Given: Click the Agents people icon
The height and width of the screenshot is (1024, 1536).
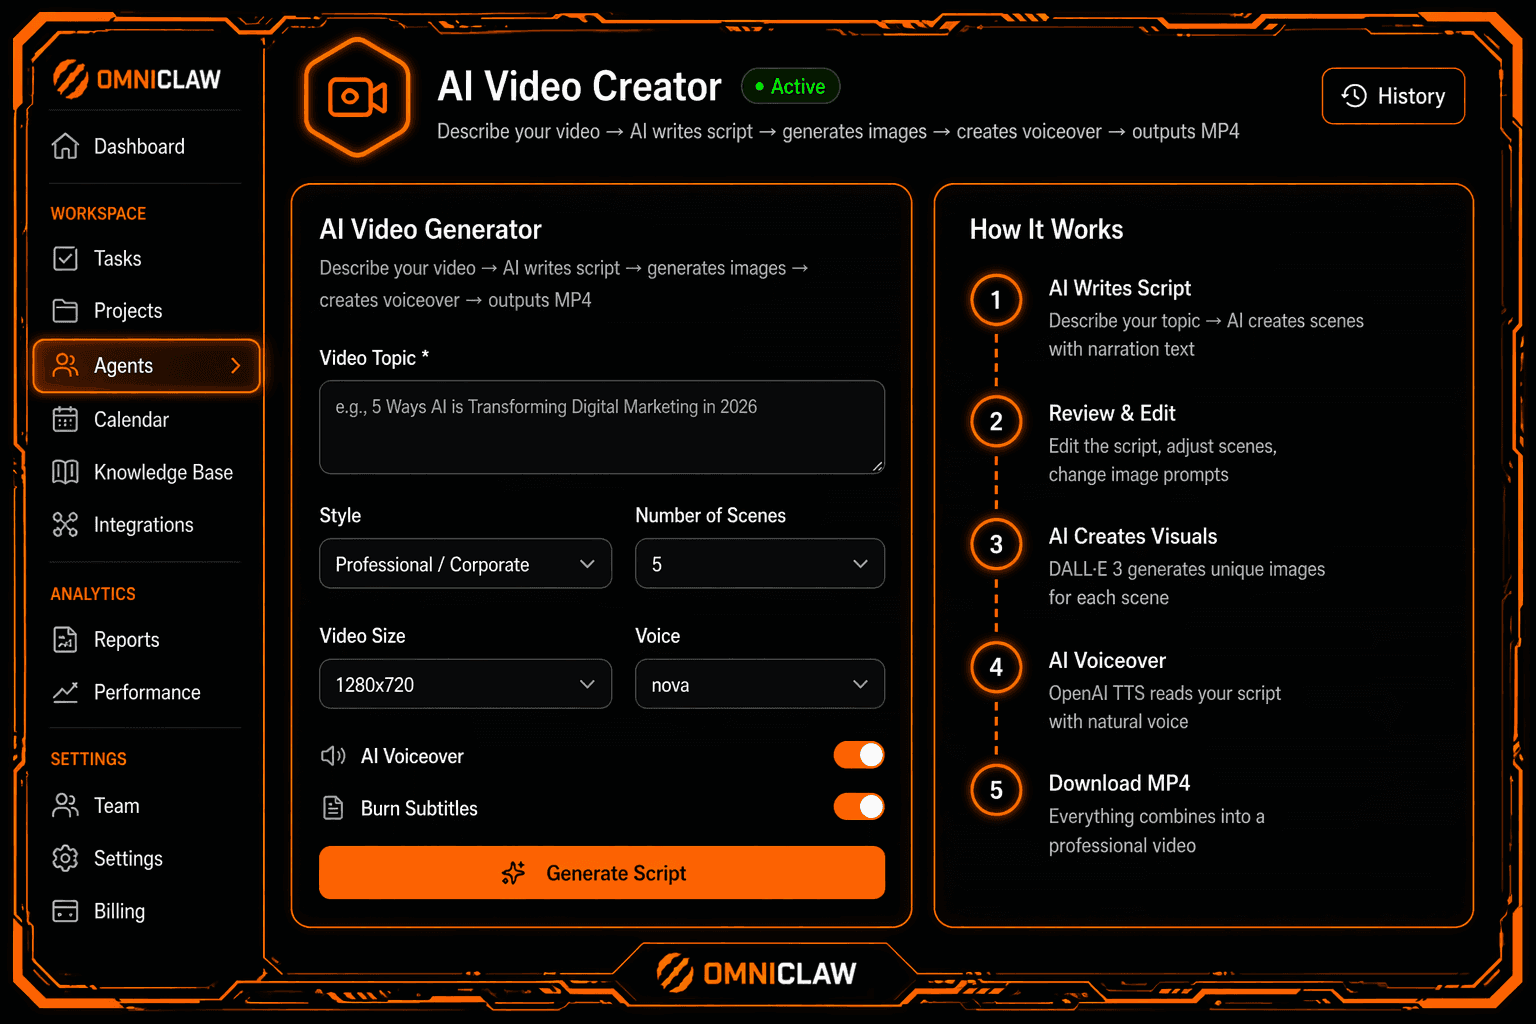Looking at the screenshot, I should (65, 366).
